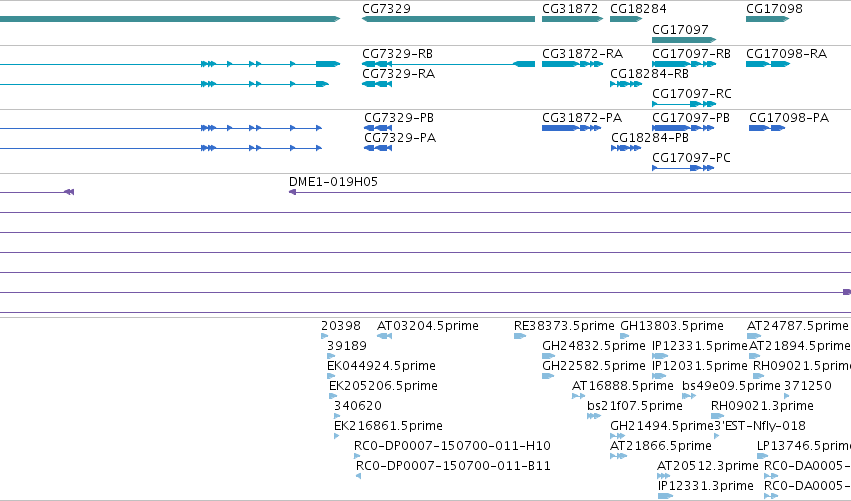This screenshot has height=501, width=851.
Task: Select the CG17097-PB protein label
Action: pos(690,118)
